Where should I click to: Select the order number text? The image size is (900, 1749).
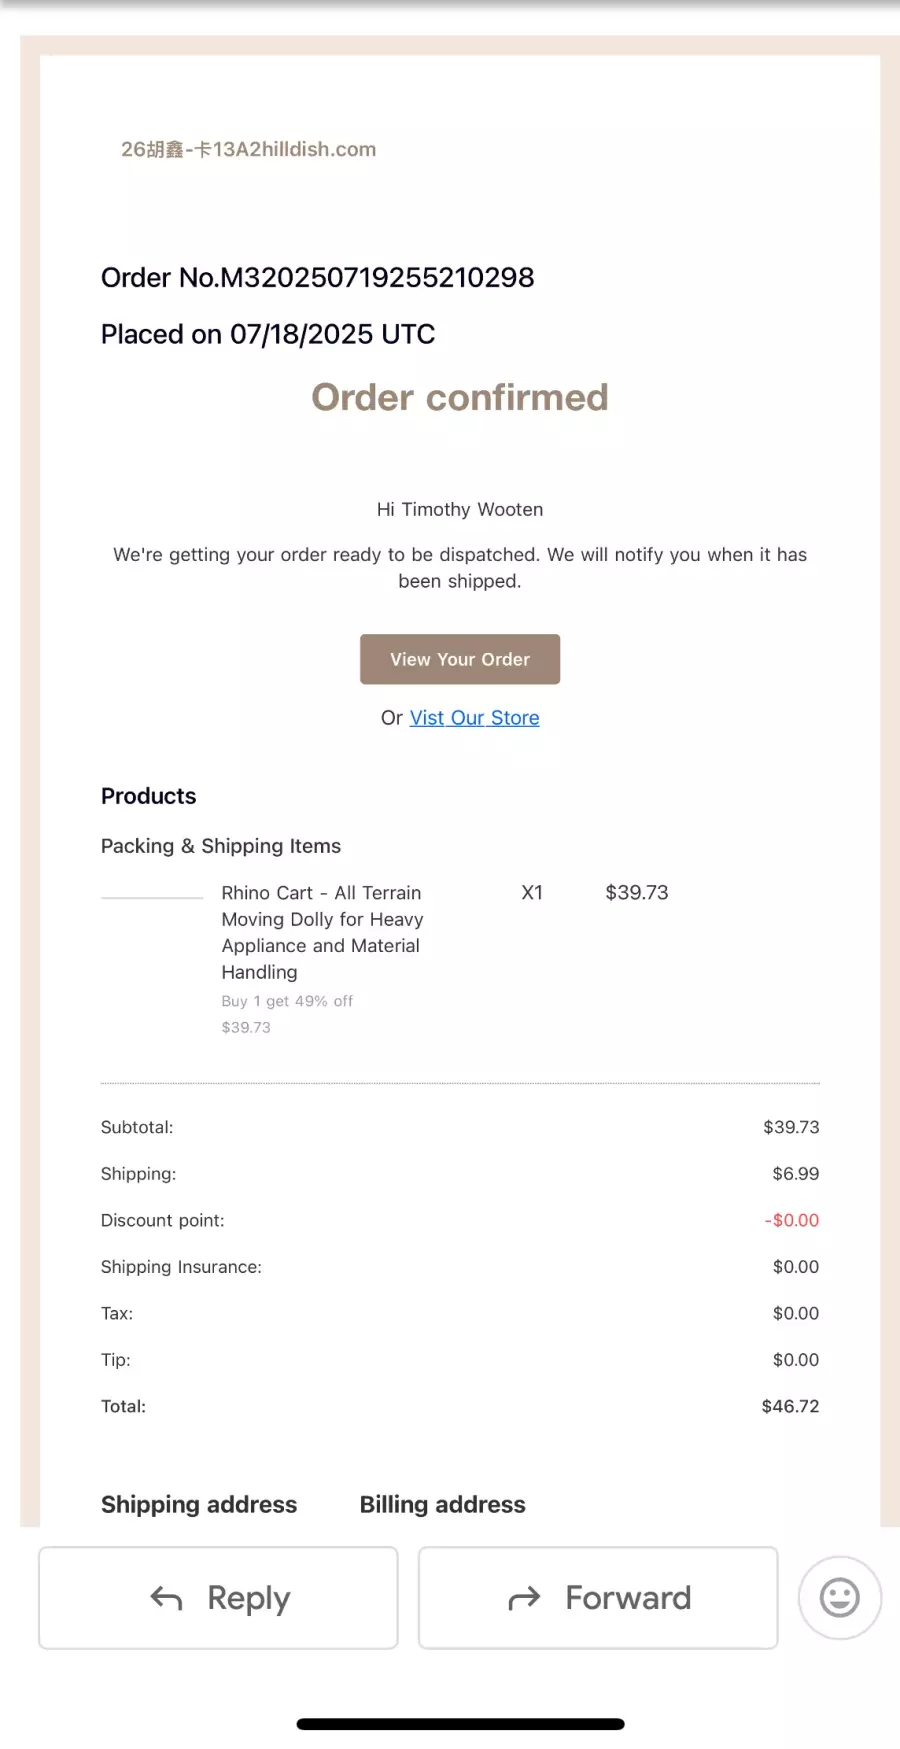point(317,277)
